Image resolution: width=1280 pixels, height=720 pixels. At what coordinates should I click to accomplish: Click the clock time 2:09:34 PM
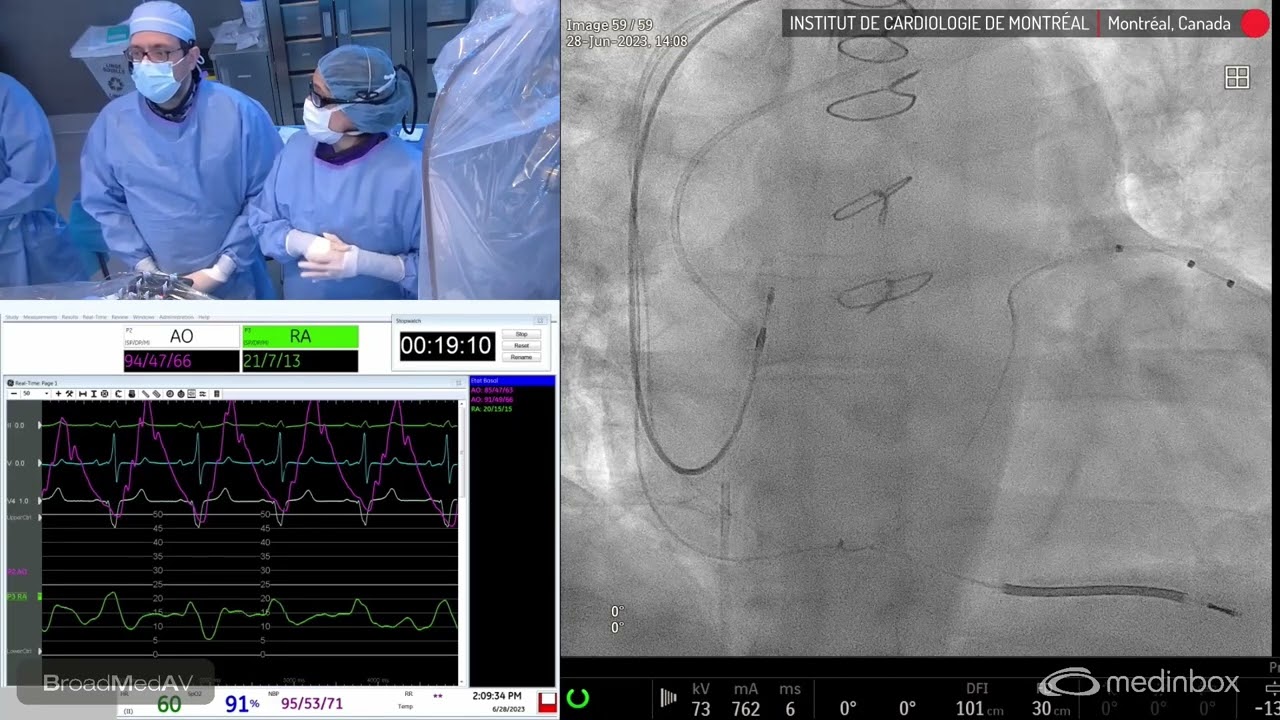pyautogui.click(x=496, y=696)
